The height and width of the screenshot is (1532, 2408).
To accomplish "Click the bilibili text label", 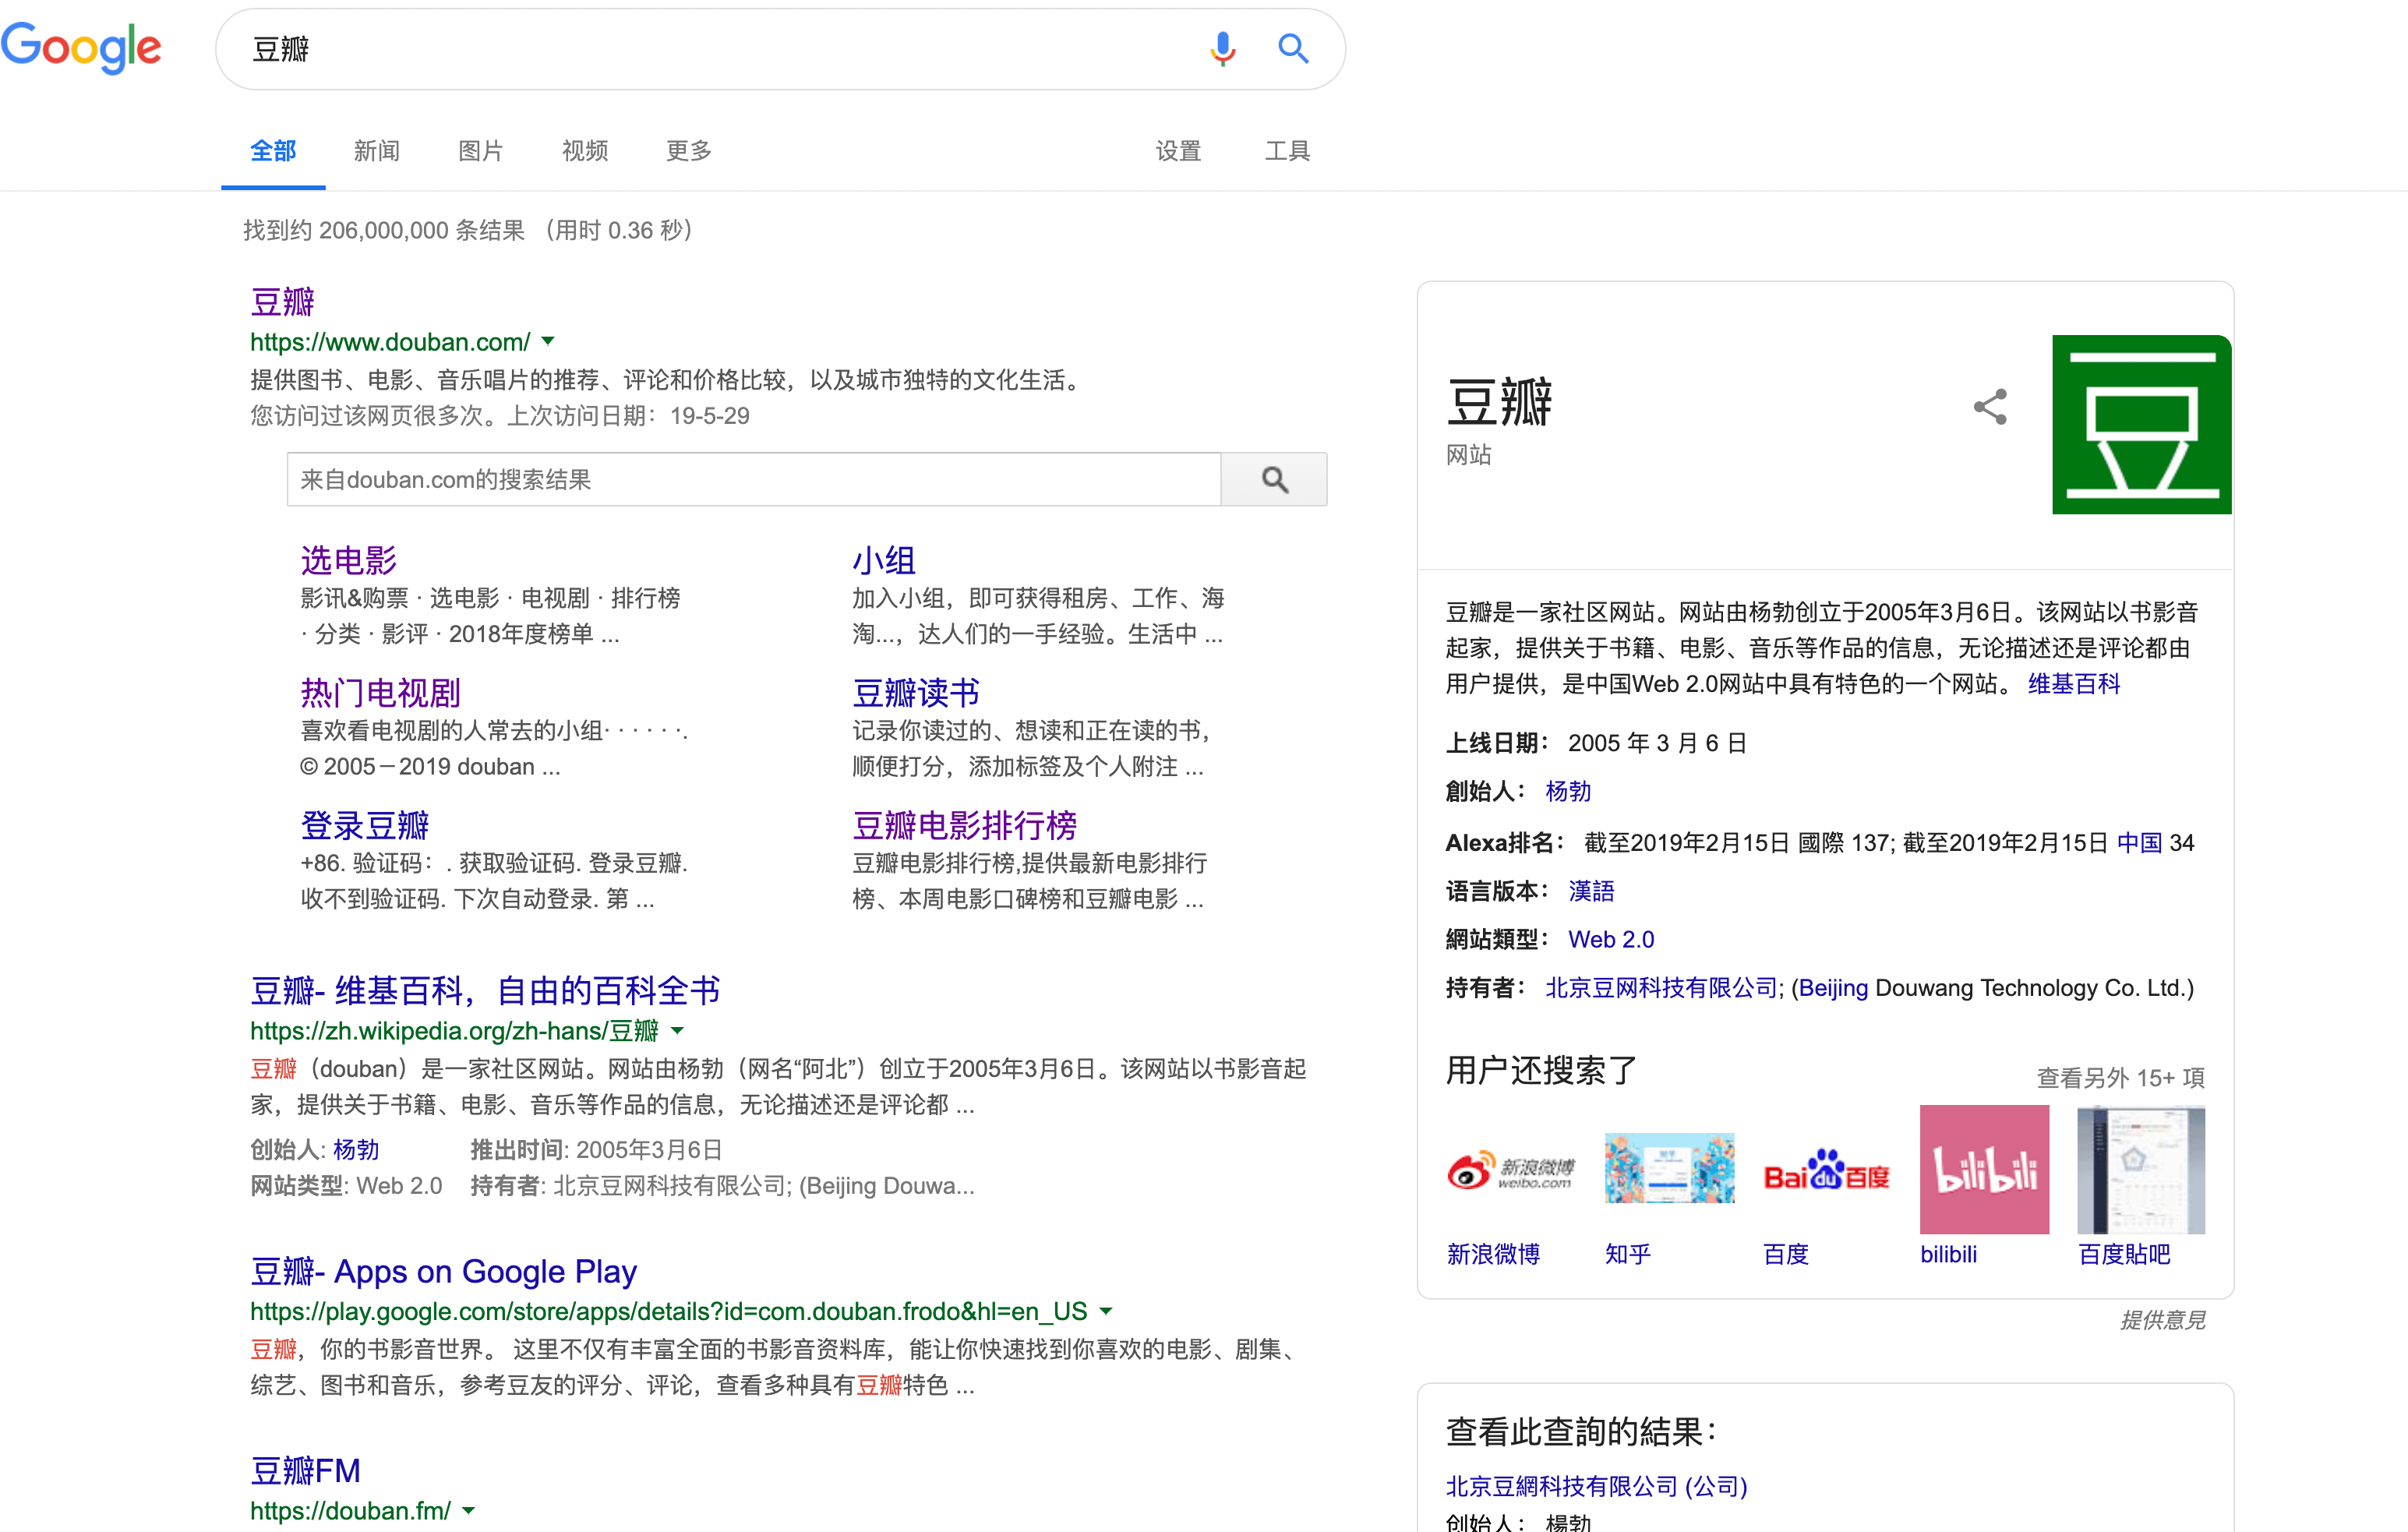I will (x=1948, y=1254).
